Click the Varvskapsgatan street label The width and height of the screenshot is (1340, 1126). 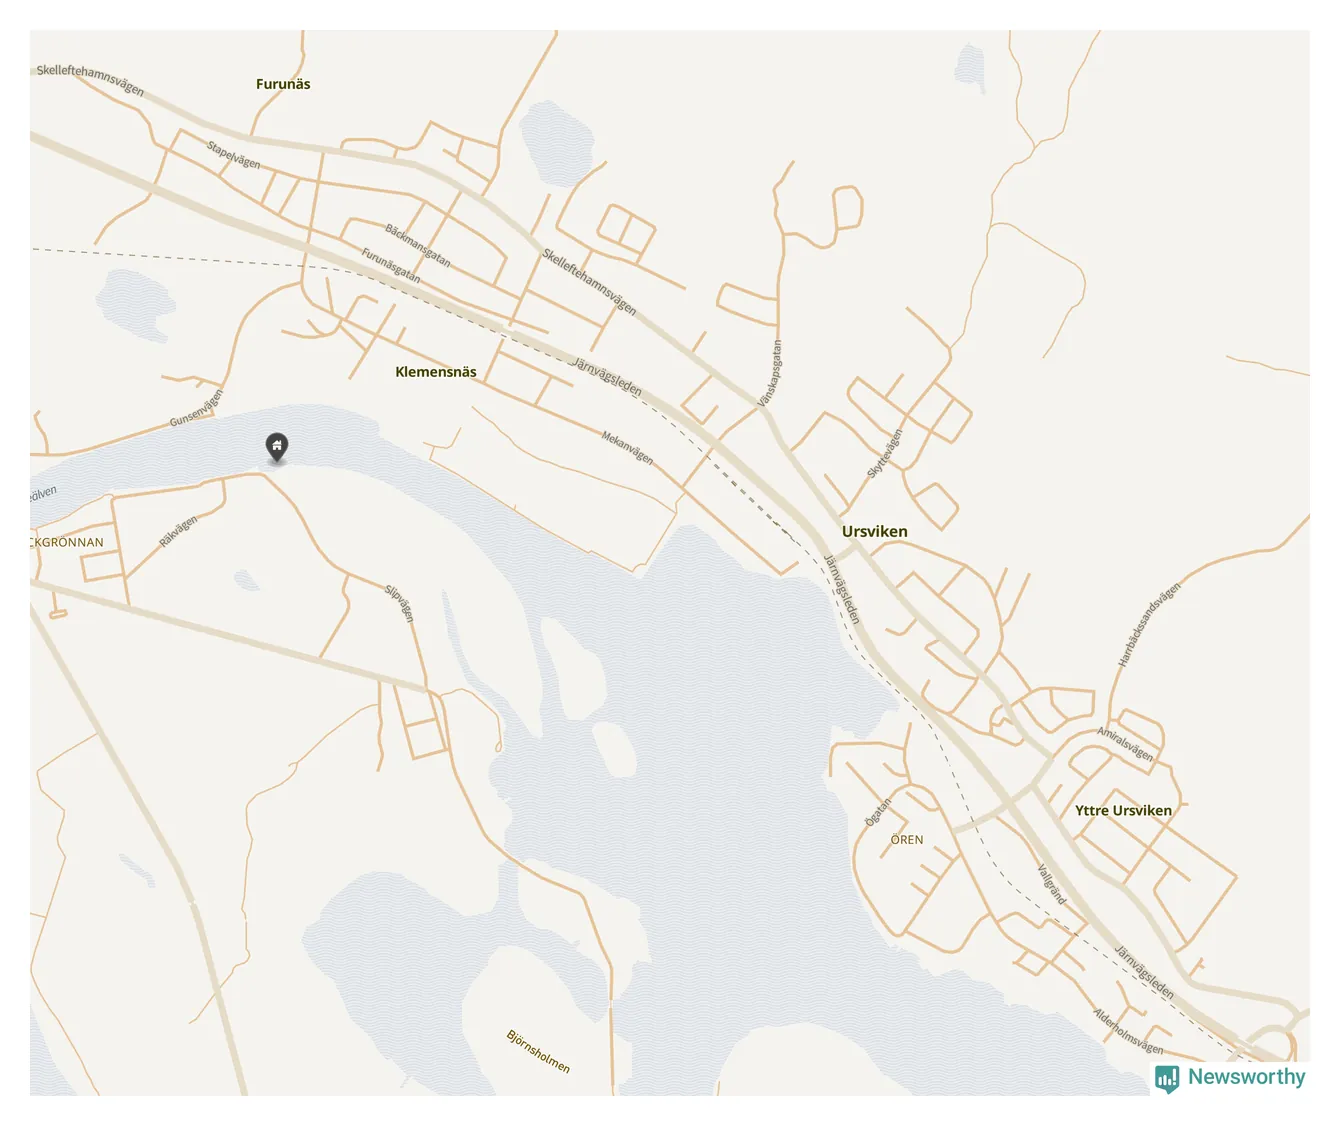click(770, 373)
